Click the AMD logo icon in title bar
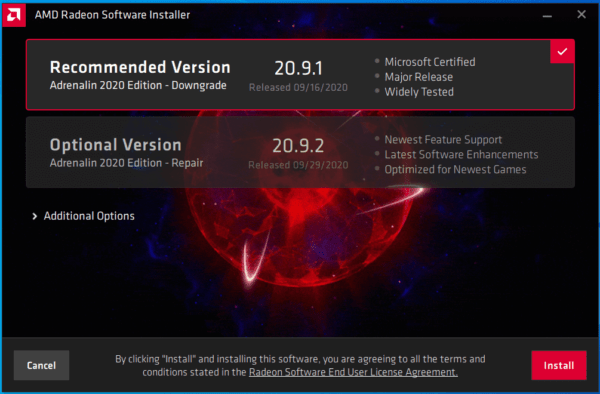The width and height of the screenshot is (600, 394). point(14,15)
